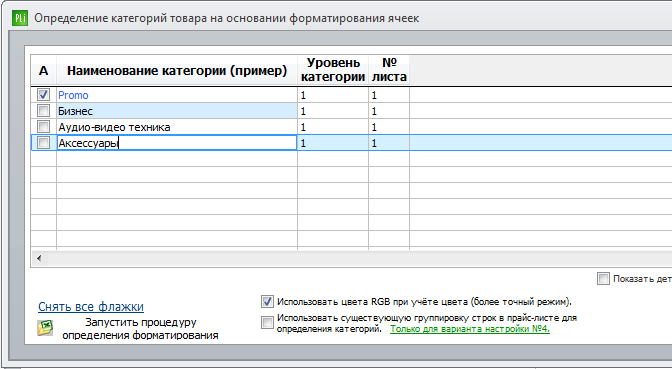The image size is (672, 369).
Task: Click the Аксессуары editing input field
Action: point(177,143)
